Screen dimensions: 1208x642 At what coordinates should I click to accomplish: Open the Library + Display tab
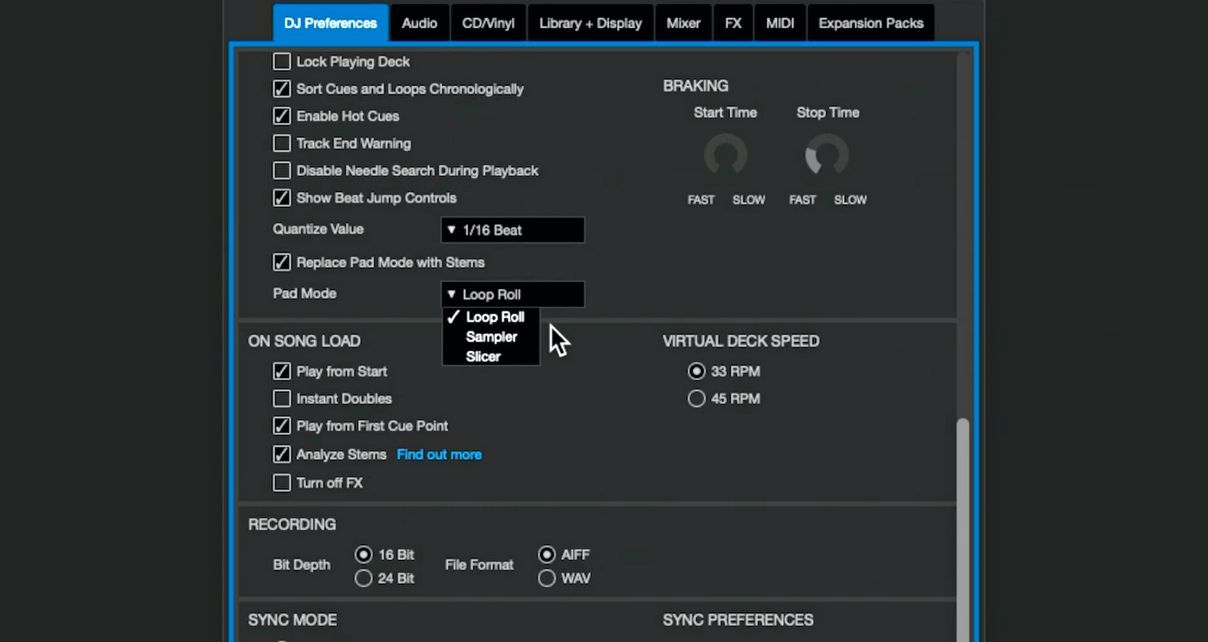click(x=590, y=23)
